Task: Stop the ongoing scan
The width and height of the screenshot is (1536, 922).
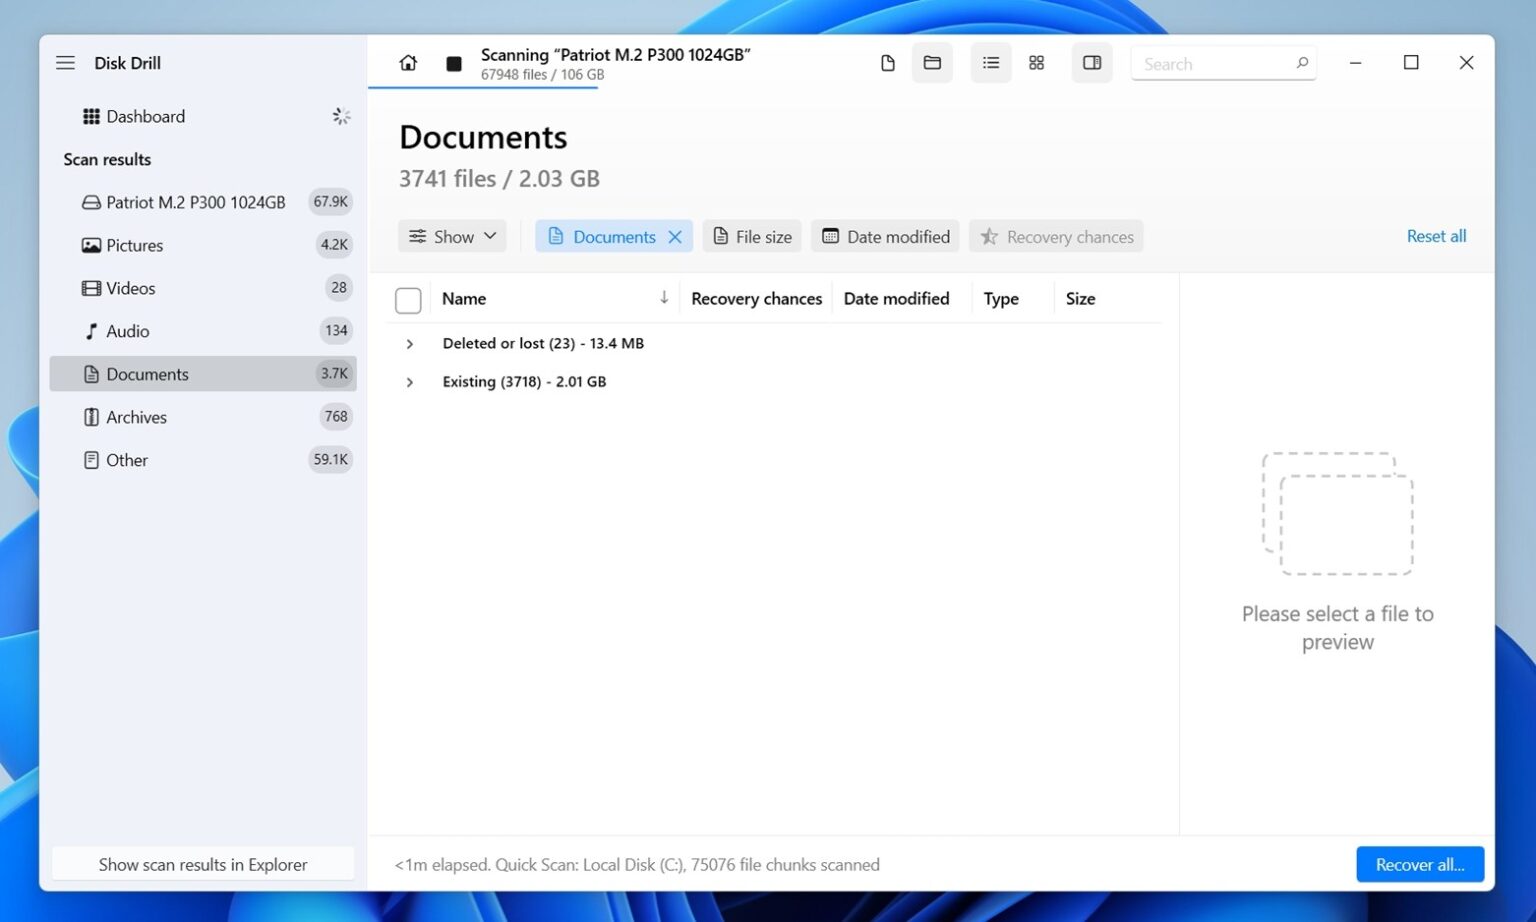Action: [453, 62]
